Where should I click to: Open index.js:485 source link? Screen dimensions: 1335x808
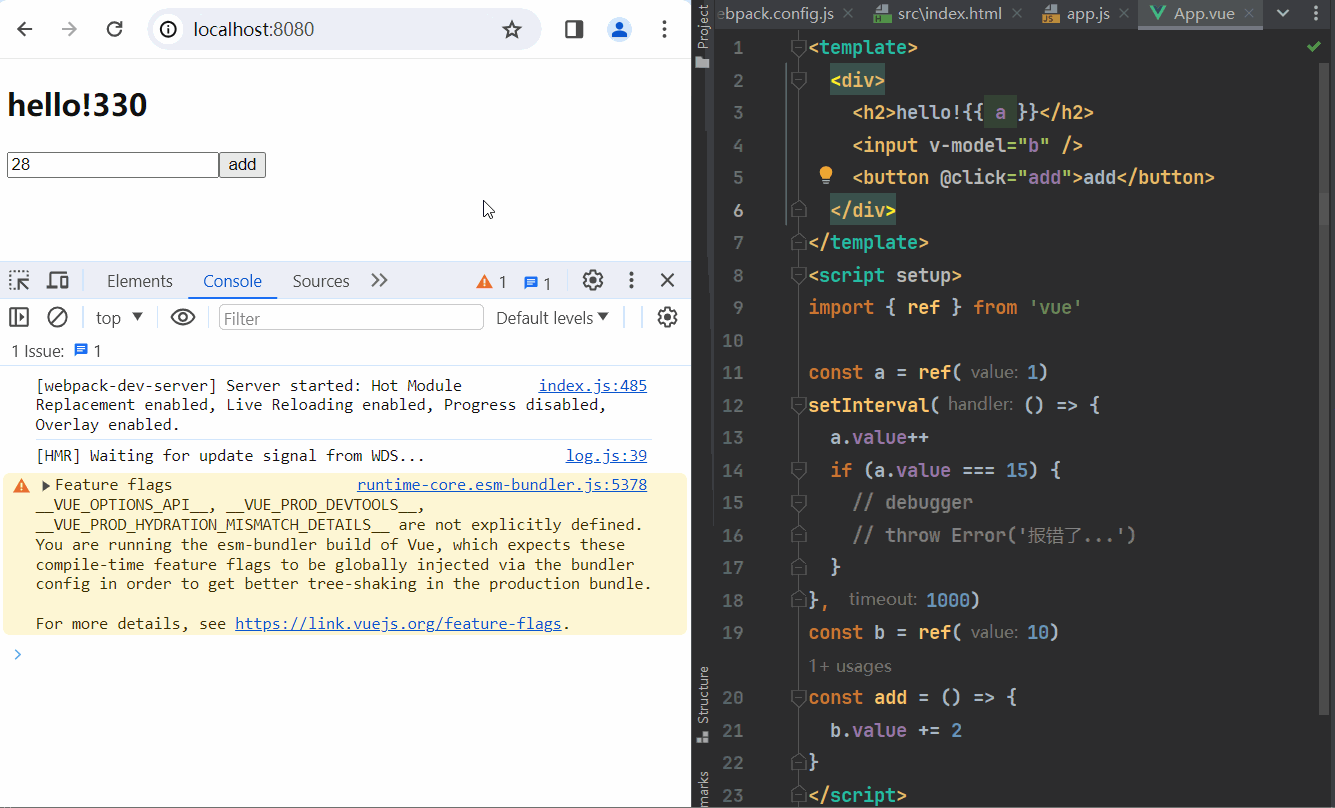593,386
